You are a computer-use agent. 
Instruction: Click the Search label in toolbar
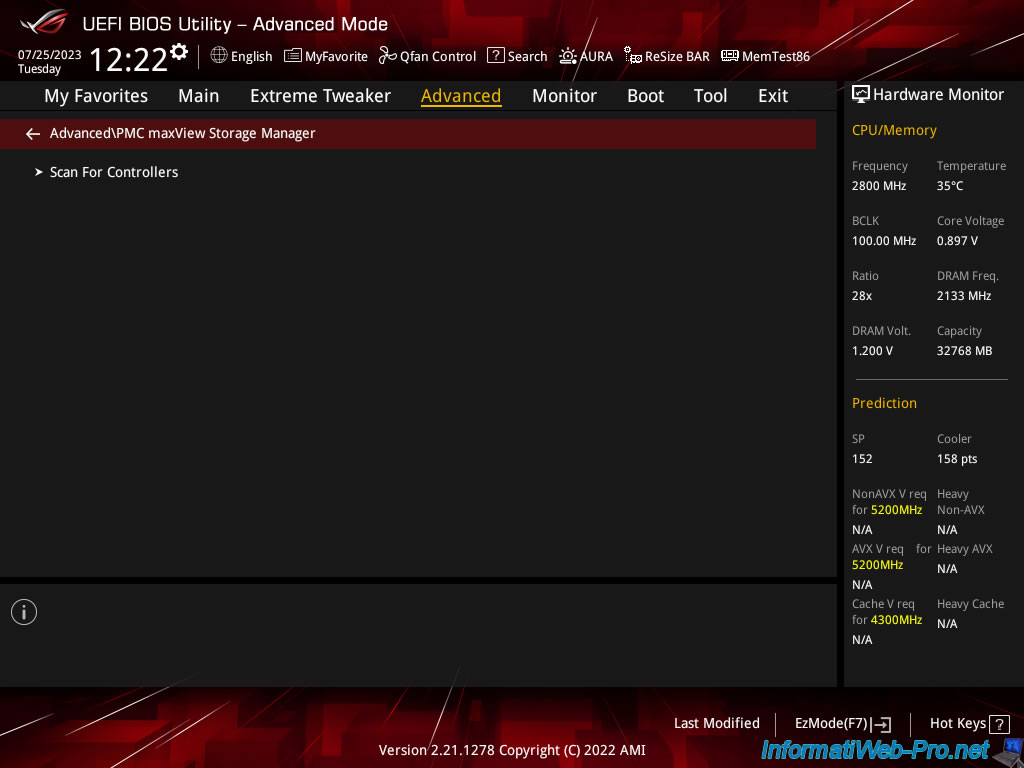tap(528, 57)
